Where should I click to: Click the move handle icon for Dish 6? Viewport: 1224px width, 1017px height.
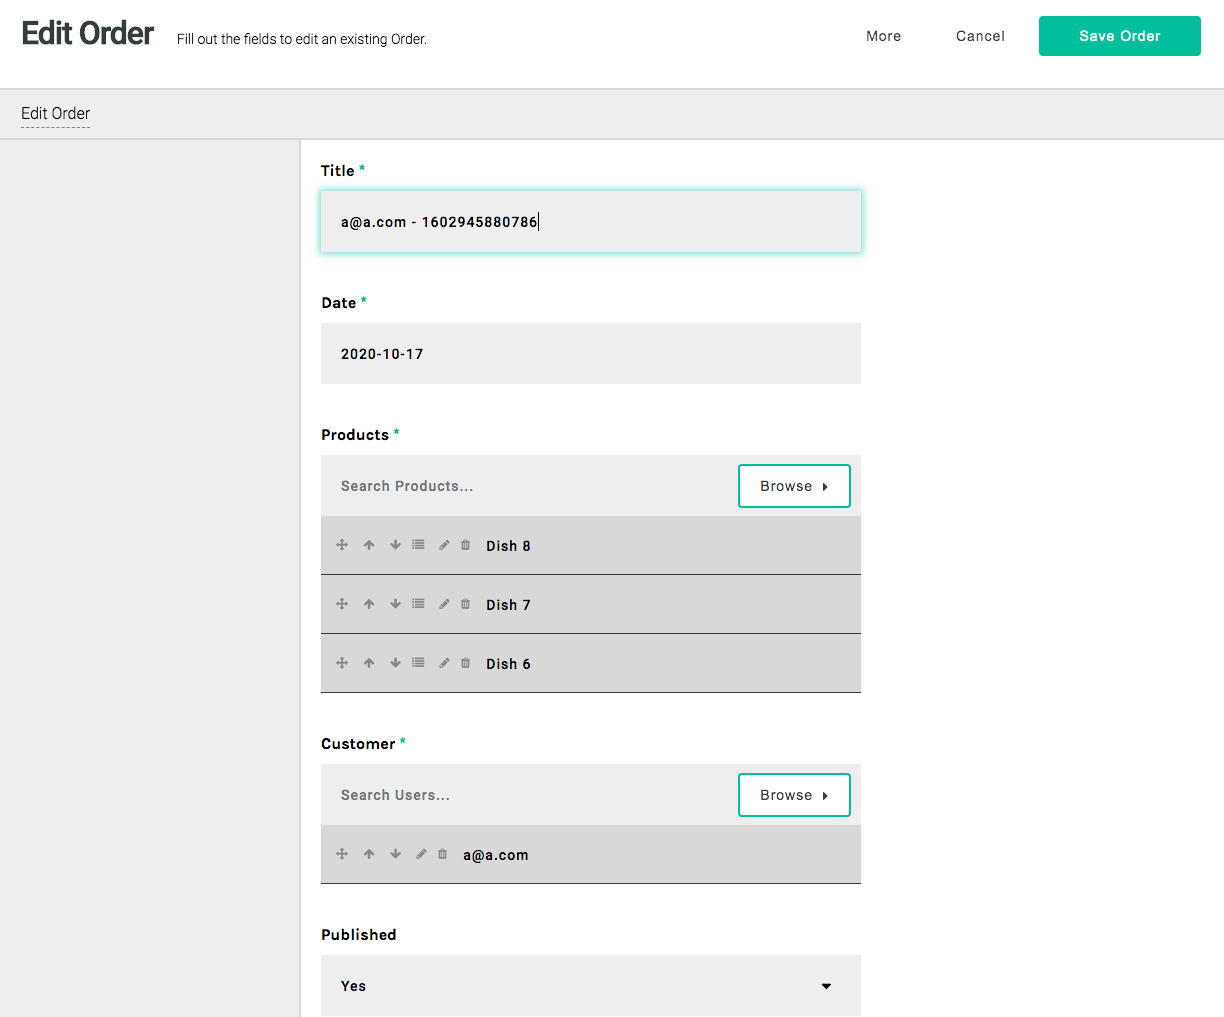click(342, 663)
